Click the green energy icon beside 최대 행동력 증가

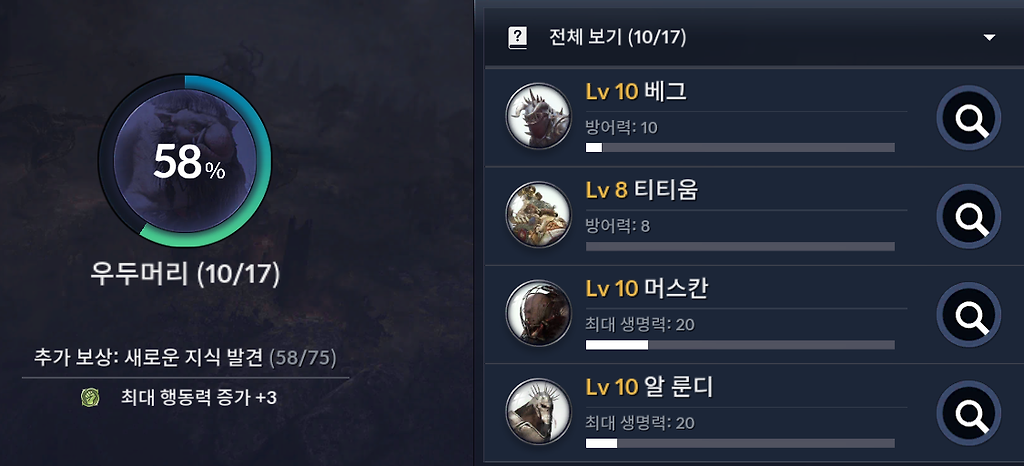(90, 397)
